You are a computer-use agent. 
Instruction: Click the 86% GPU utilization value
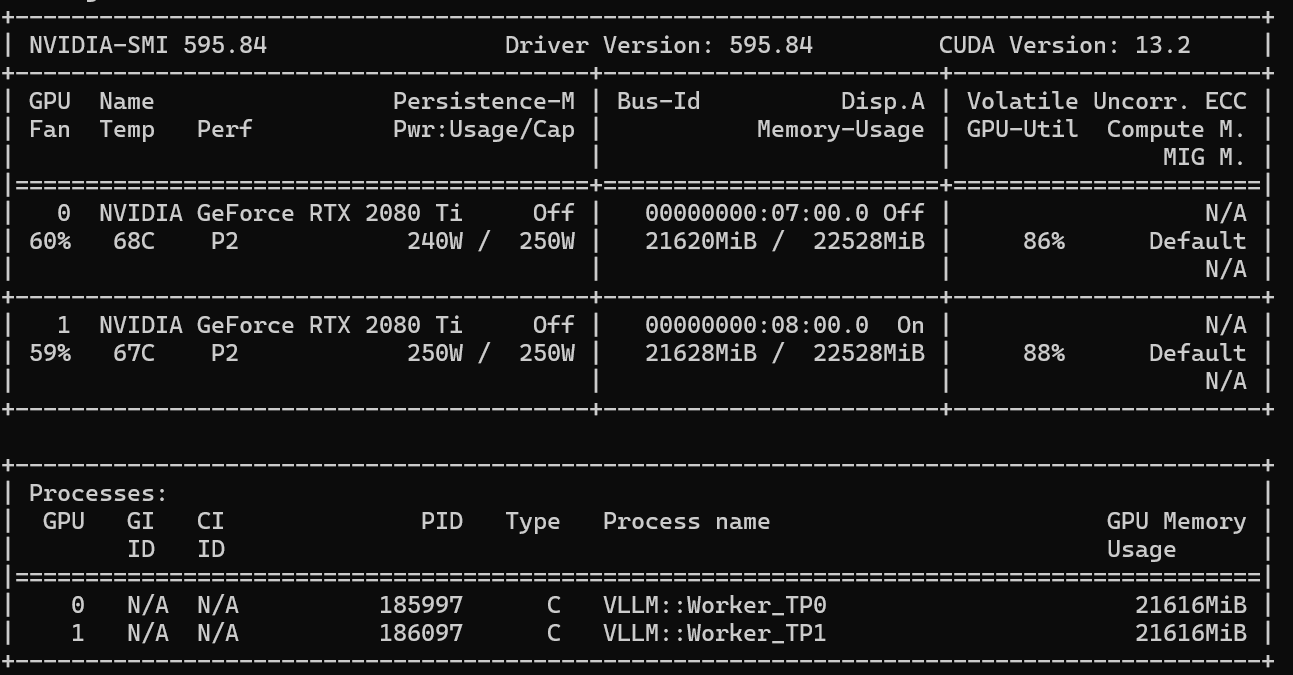click(1044, 241)
